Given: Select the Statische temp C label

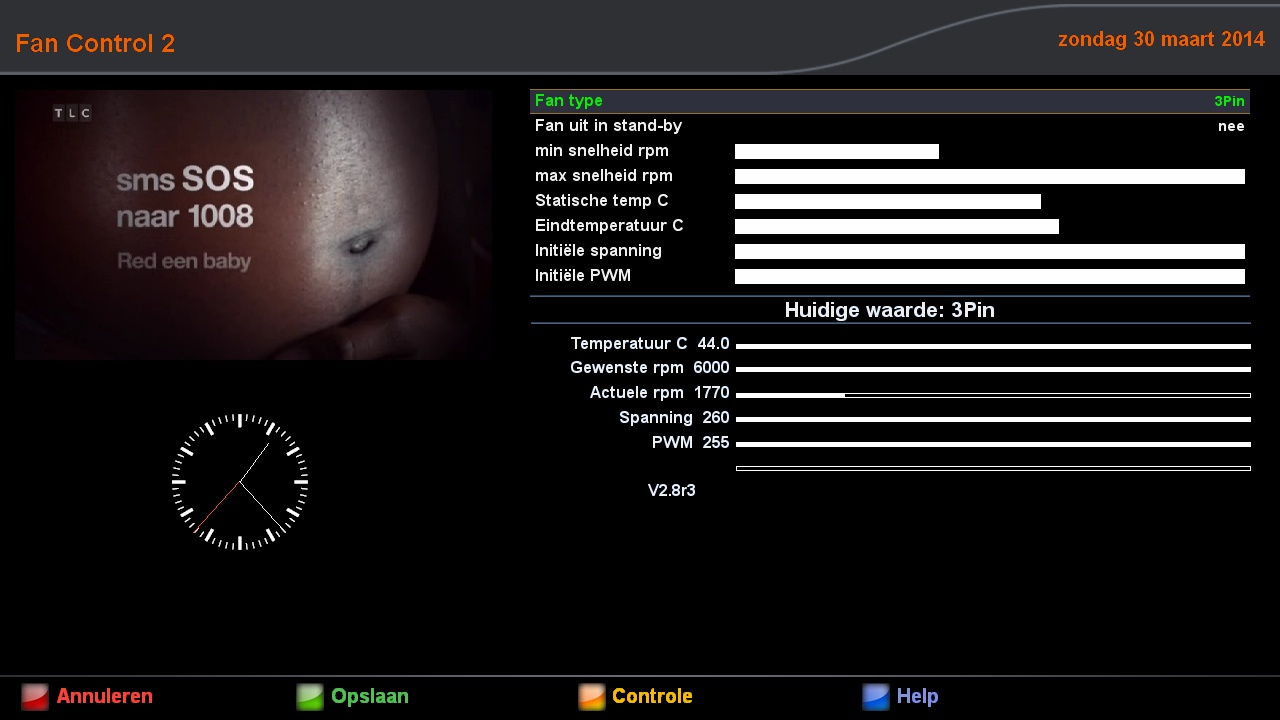Looking at the screenshot, I should tap(602, 201).
